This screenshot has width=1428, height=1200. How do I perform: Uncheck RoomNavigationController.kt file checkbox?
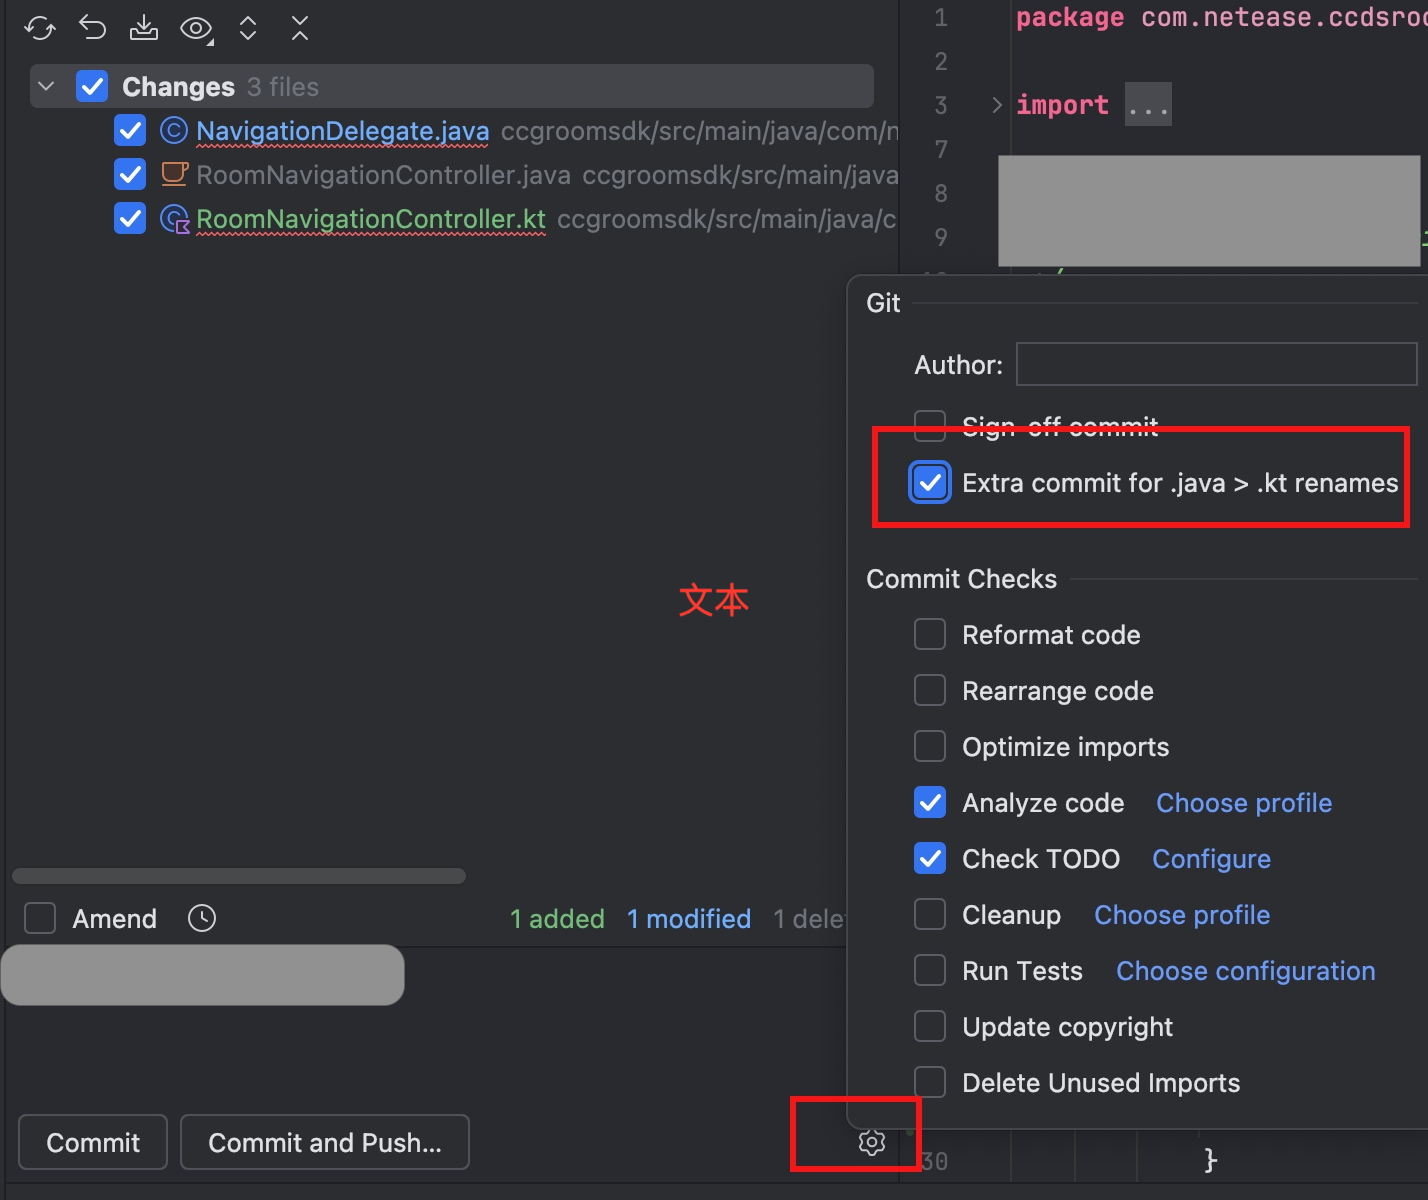(130, 218)
